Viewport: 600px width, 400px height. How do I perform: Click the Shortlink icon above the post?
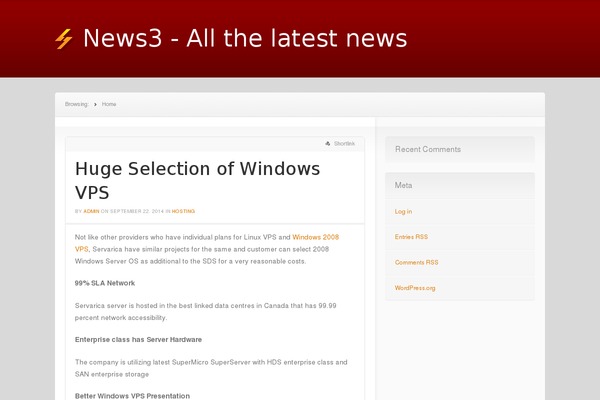pyautogui.click(x=328, y=144)
